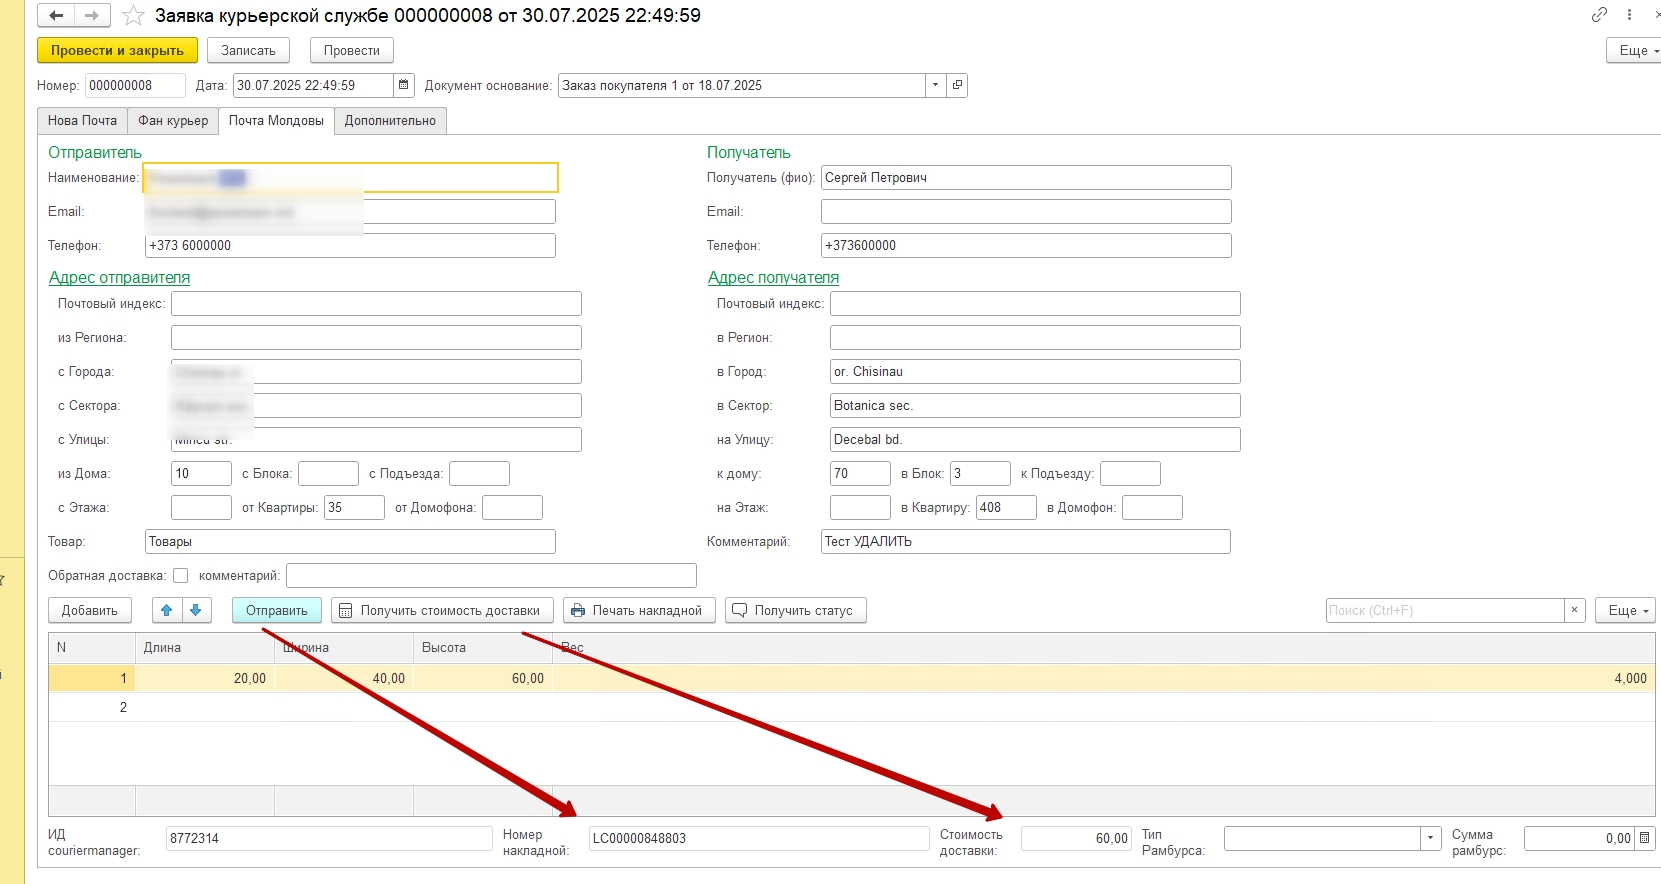The width and height of the screenshot is (1661, 884).
Task: Open the Дополнительно tab
Action: coord(390,121)
